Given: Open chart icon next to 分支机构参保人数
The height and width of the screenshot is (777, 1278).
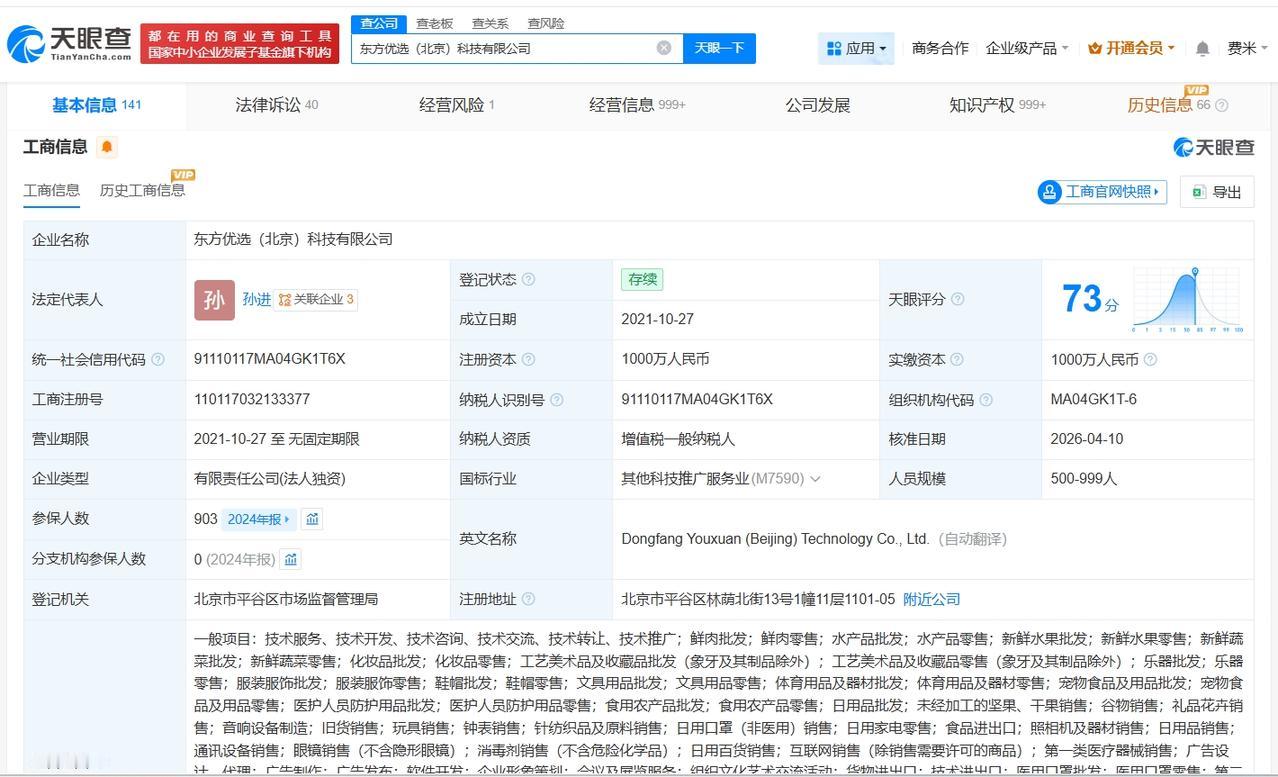Looking at the screenshot, I should [290, 559].
